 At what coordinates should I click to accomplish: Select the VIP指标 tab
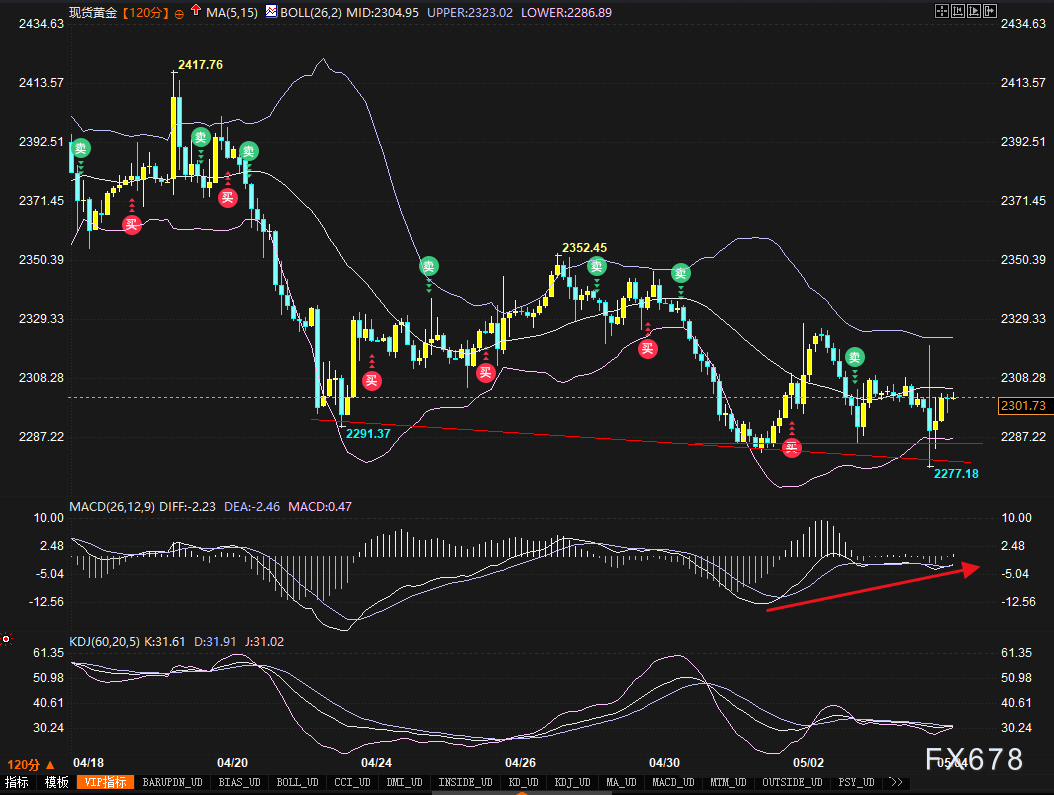click(107, 782)
